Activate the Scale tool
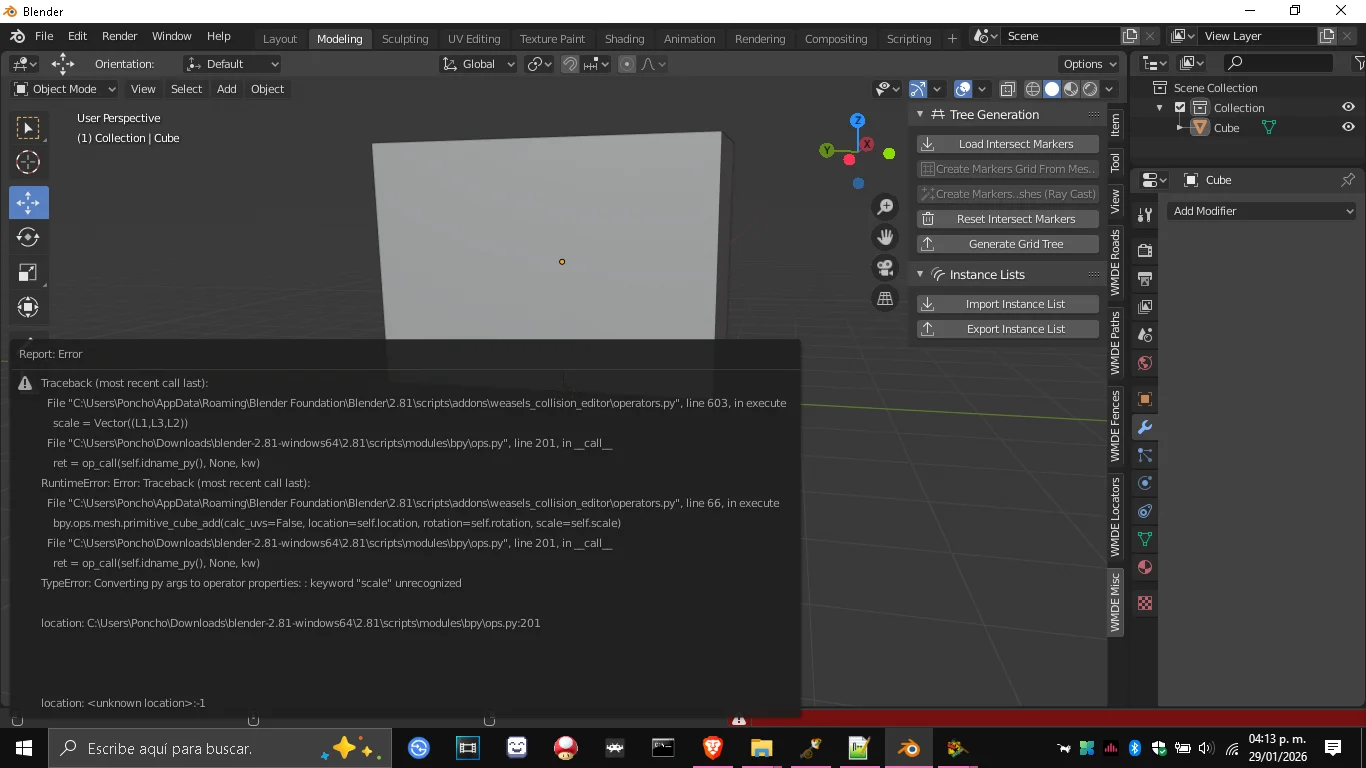The image size is (1366, 768). (28, 273)
